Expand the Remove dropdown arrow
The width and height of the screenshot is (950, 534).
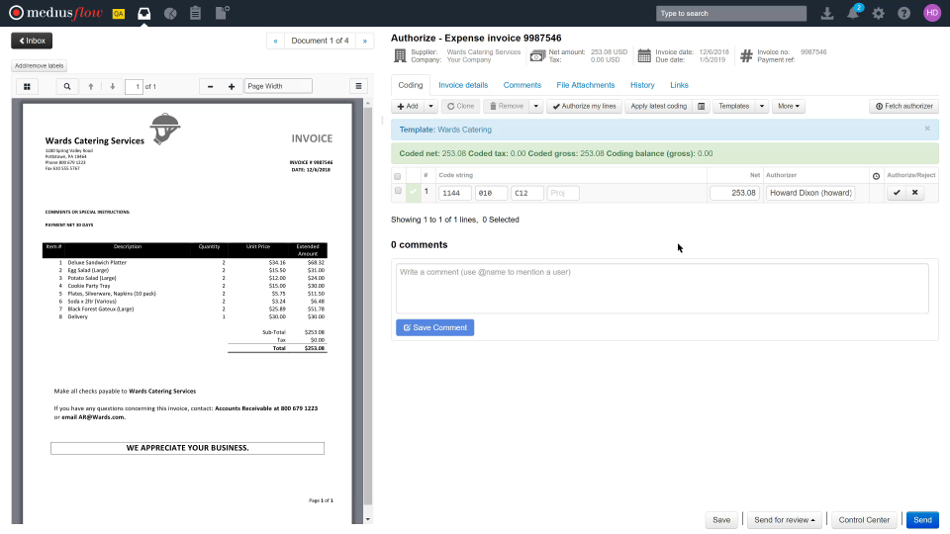pyautogui.click(x=536, y=106)
